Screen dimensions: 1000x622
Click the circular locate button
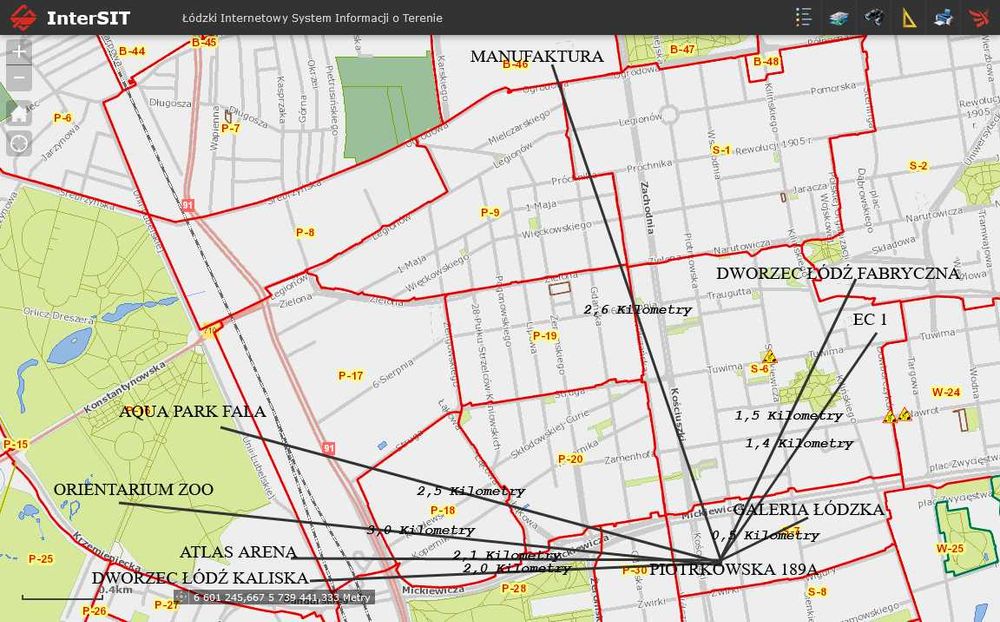[x=19, y=144]
